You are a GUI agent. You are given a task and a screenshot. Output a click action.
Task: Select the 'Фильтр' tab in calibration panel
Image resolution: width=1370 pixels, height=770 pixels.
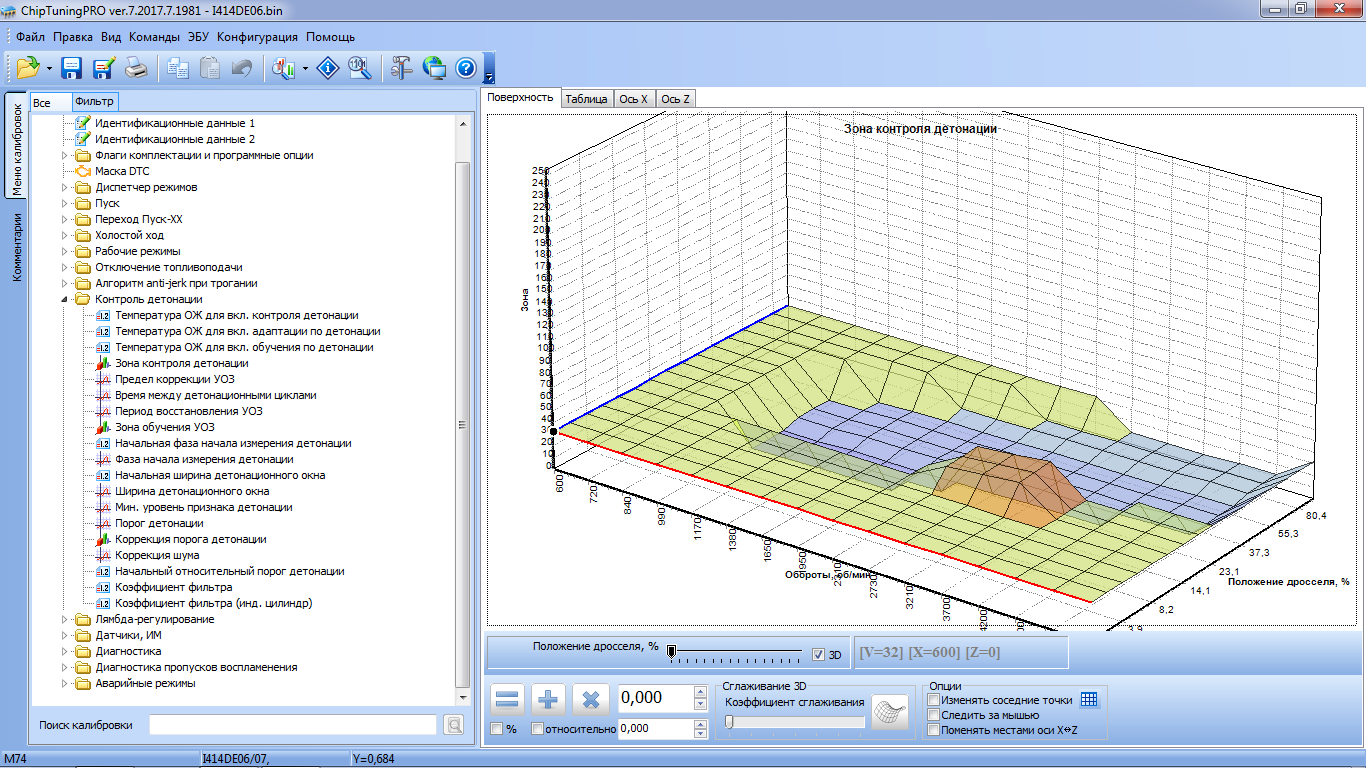coord(94,102)
